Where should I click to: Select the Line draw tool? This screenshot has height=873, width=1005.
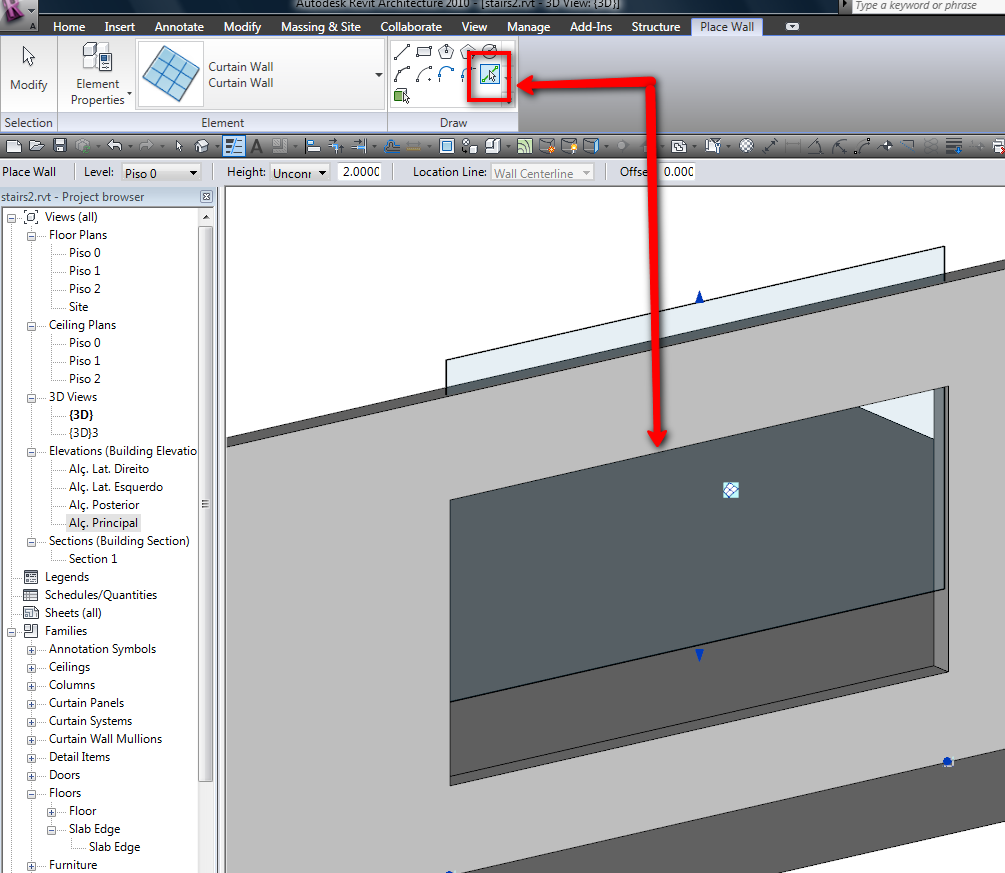point(402,52)
